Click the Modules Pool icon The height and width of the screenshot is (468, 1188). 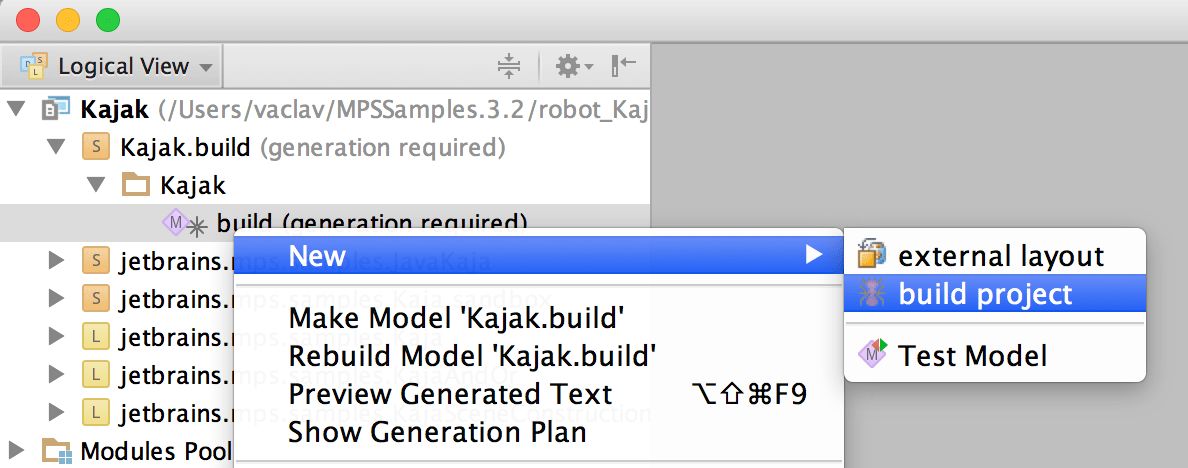coord(55,451)
